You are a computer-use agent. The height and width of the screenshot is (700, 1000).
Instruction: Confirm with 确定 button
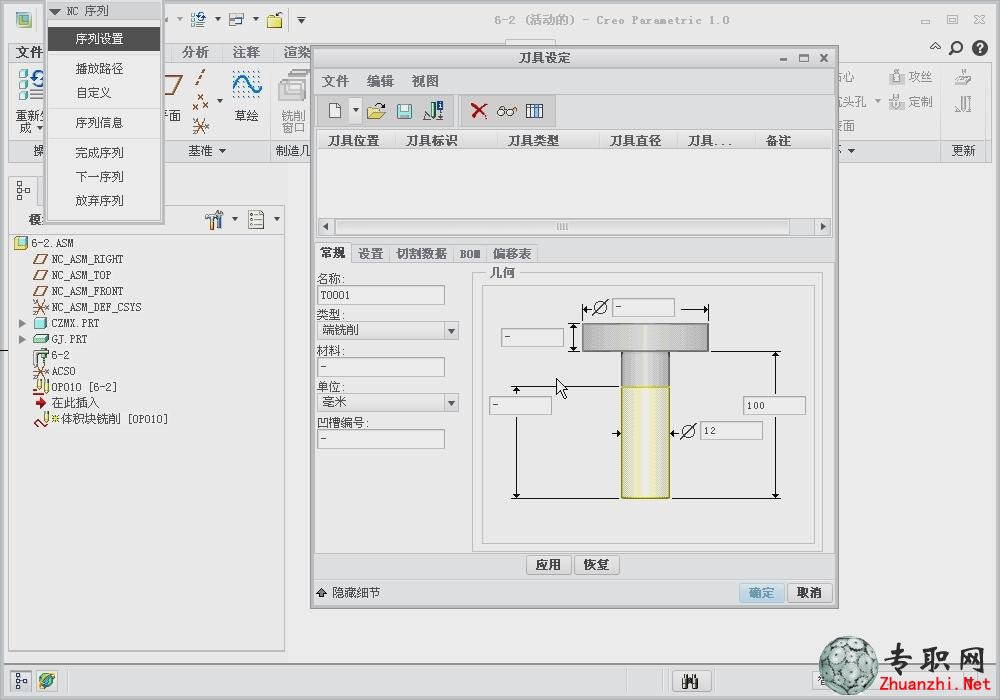pyautogui.click(x=761, y=593)
